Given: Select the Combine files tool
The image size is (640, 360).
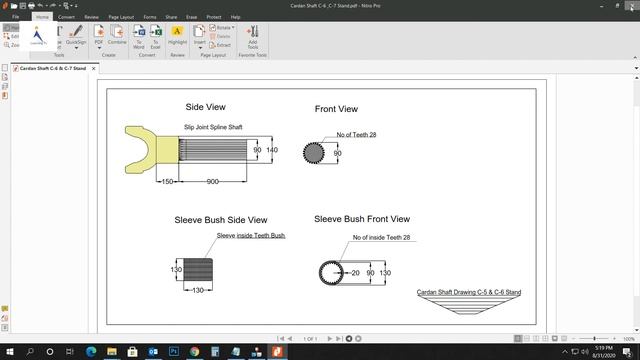Looking at the screenshot, I should [117, 35].
